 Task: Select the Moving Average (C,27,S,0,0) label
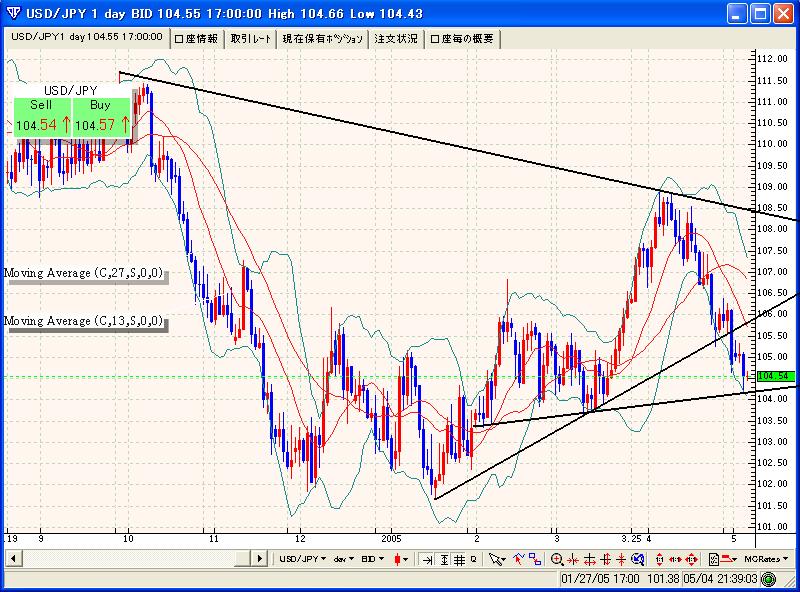click(x=84, y=273)
